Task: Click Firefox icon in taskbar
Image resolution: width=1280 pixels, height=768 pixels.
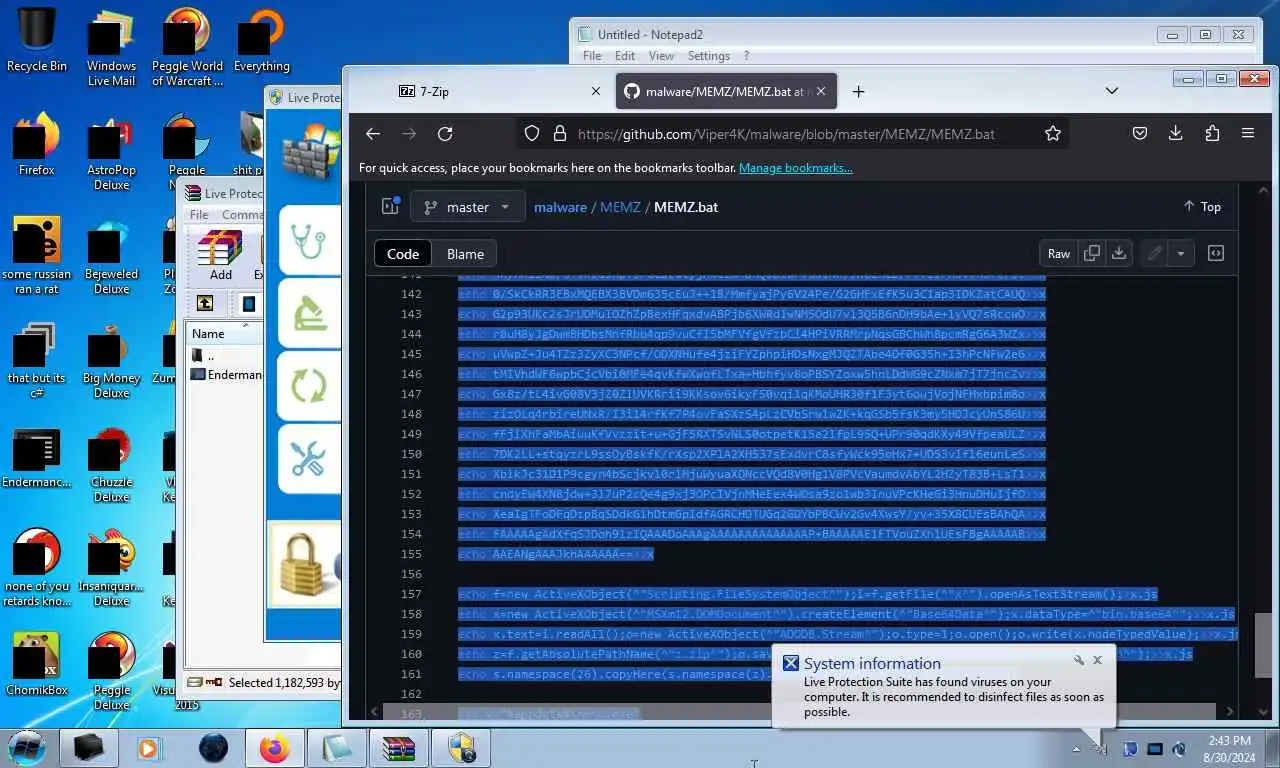Action: [x=273, y=748]
